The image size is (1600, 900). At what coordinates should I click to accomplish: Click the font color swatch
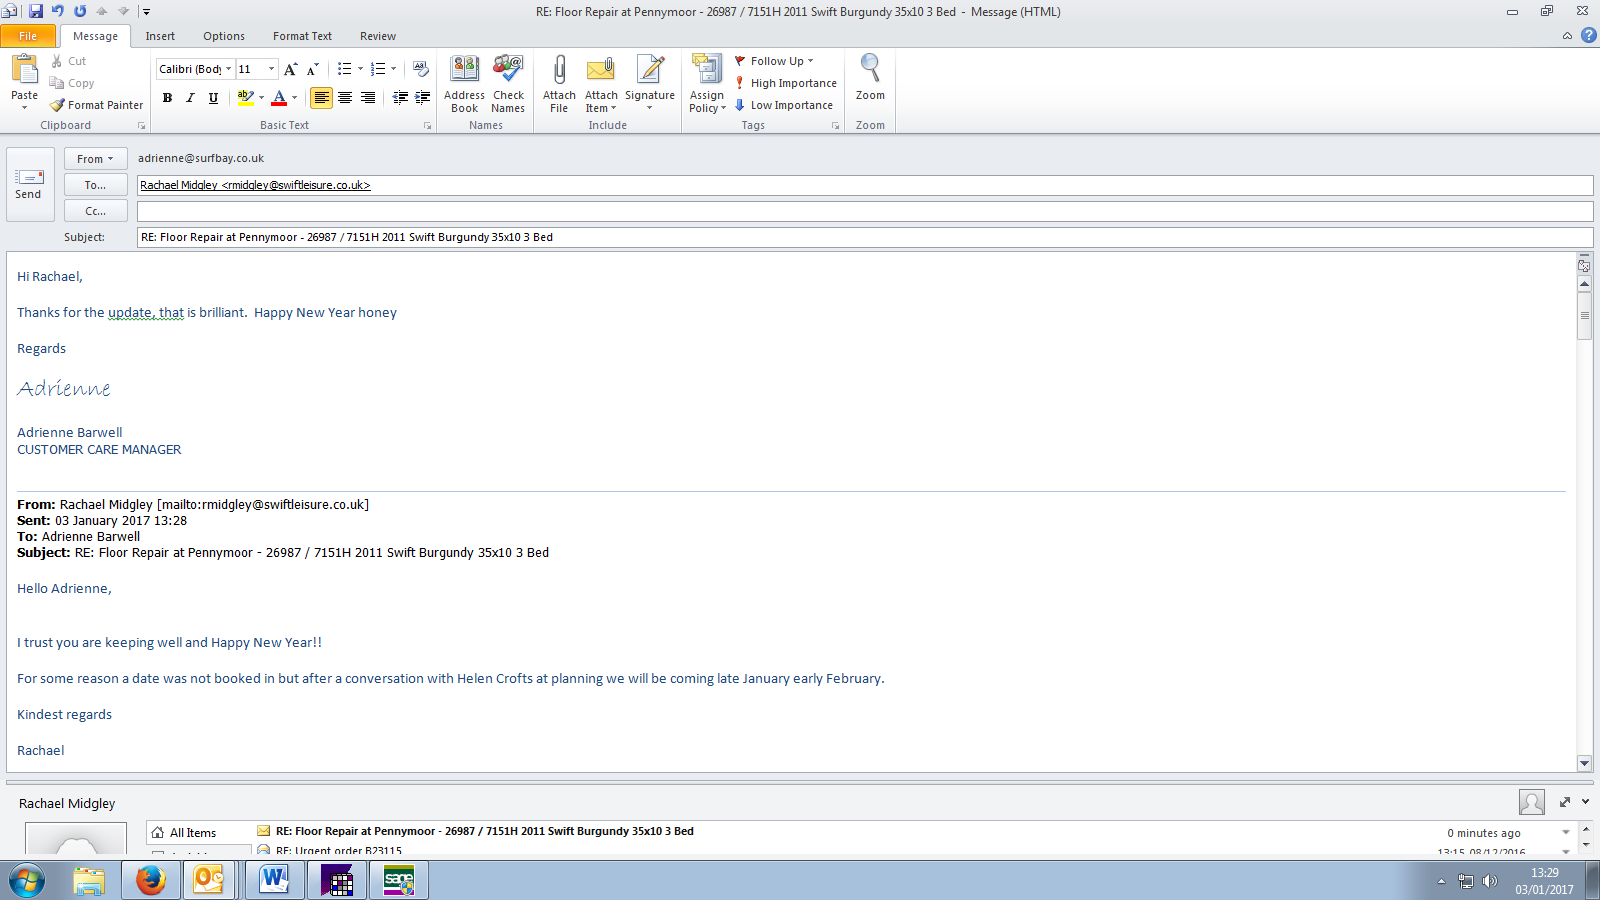(279, 98)
